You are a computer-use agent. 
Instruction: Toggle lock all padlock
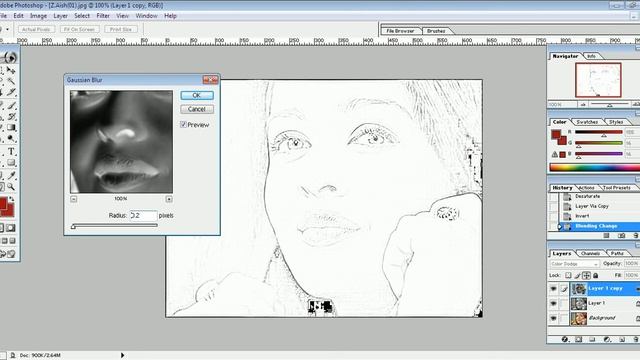coord(596,276)
